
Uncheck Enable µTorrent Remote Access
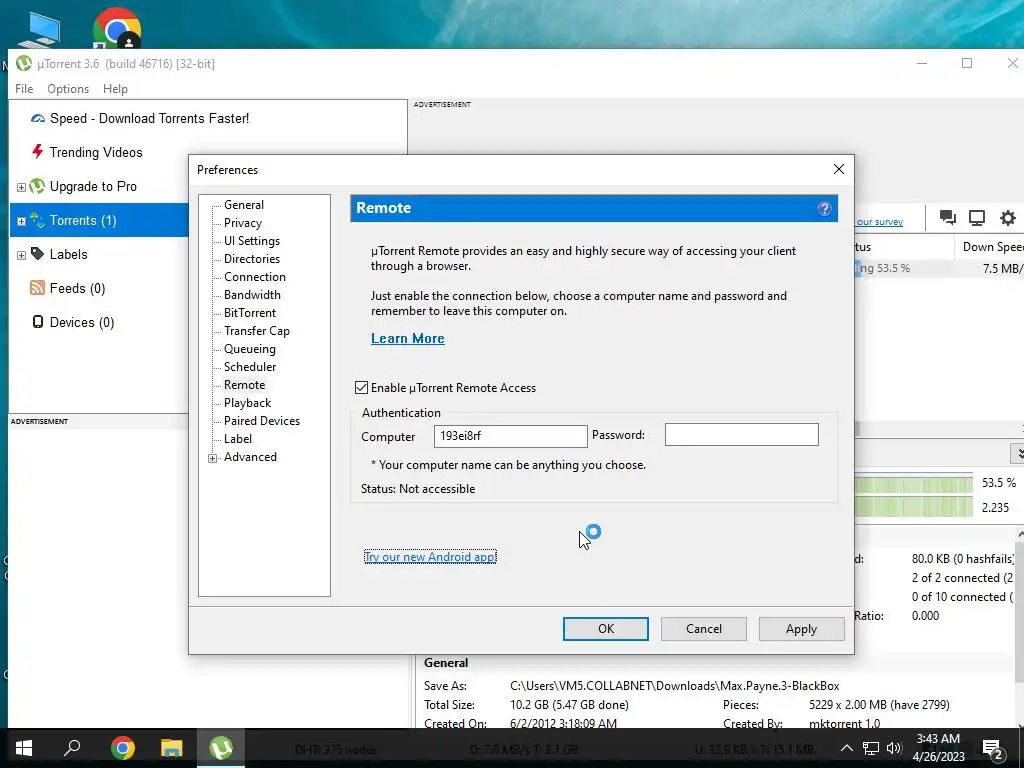coord(361,388)
